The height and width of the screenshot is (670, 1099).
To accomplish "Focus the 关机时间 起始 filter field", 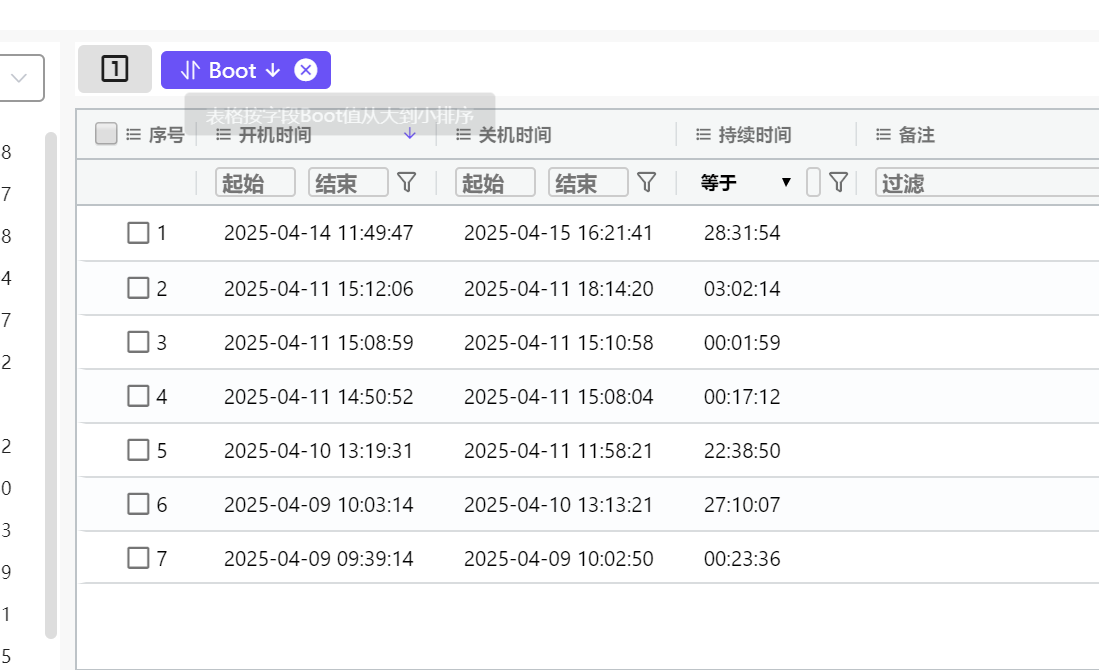I will click(495, 183).
